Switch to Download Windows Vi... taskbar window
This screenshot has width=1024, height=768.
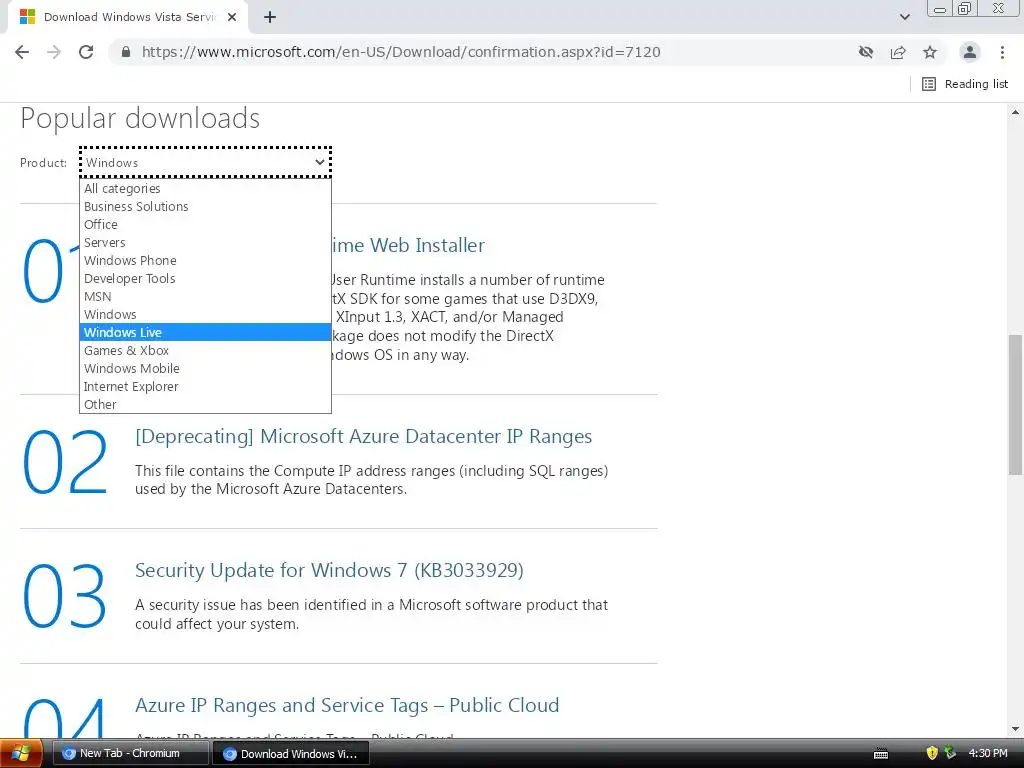291,754
